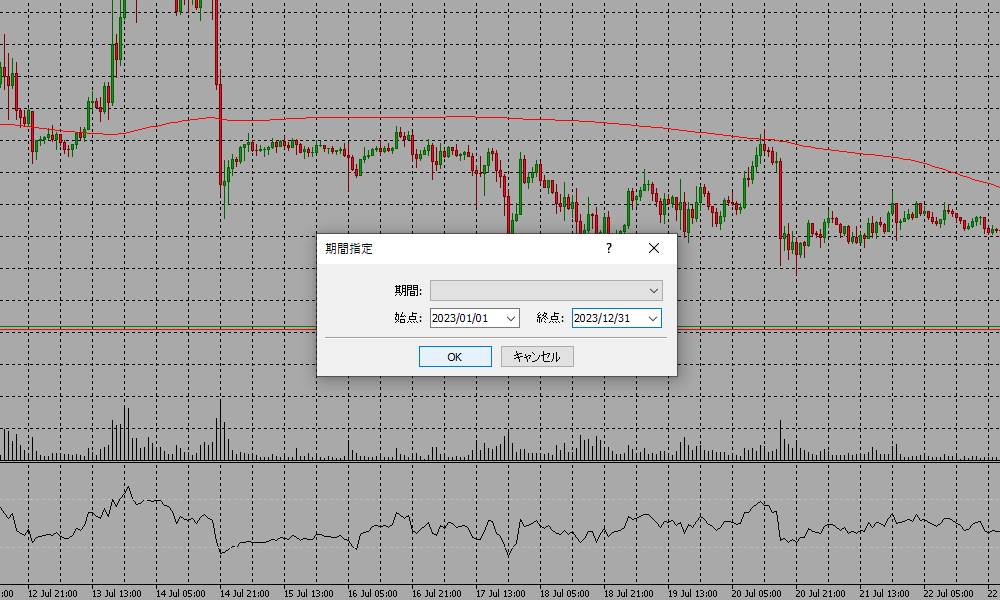Click the 17 Jul 13:00 time label
This screenshot has width=1000, height=600.
point(500,593)
